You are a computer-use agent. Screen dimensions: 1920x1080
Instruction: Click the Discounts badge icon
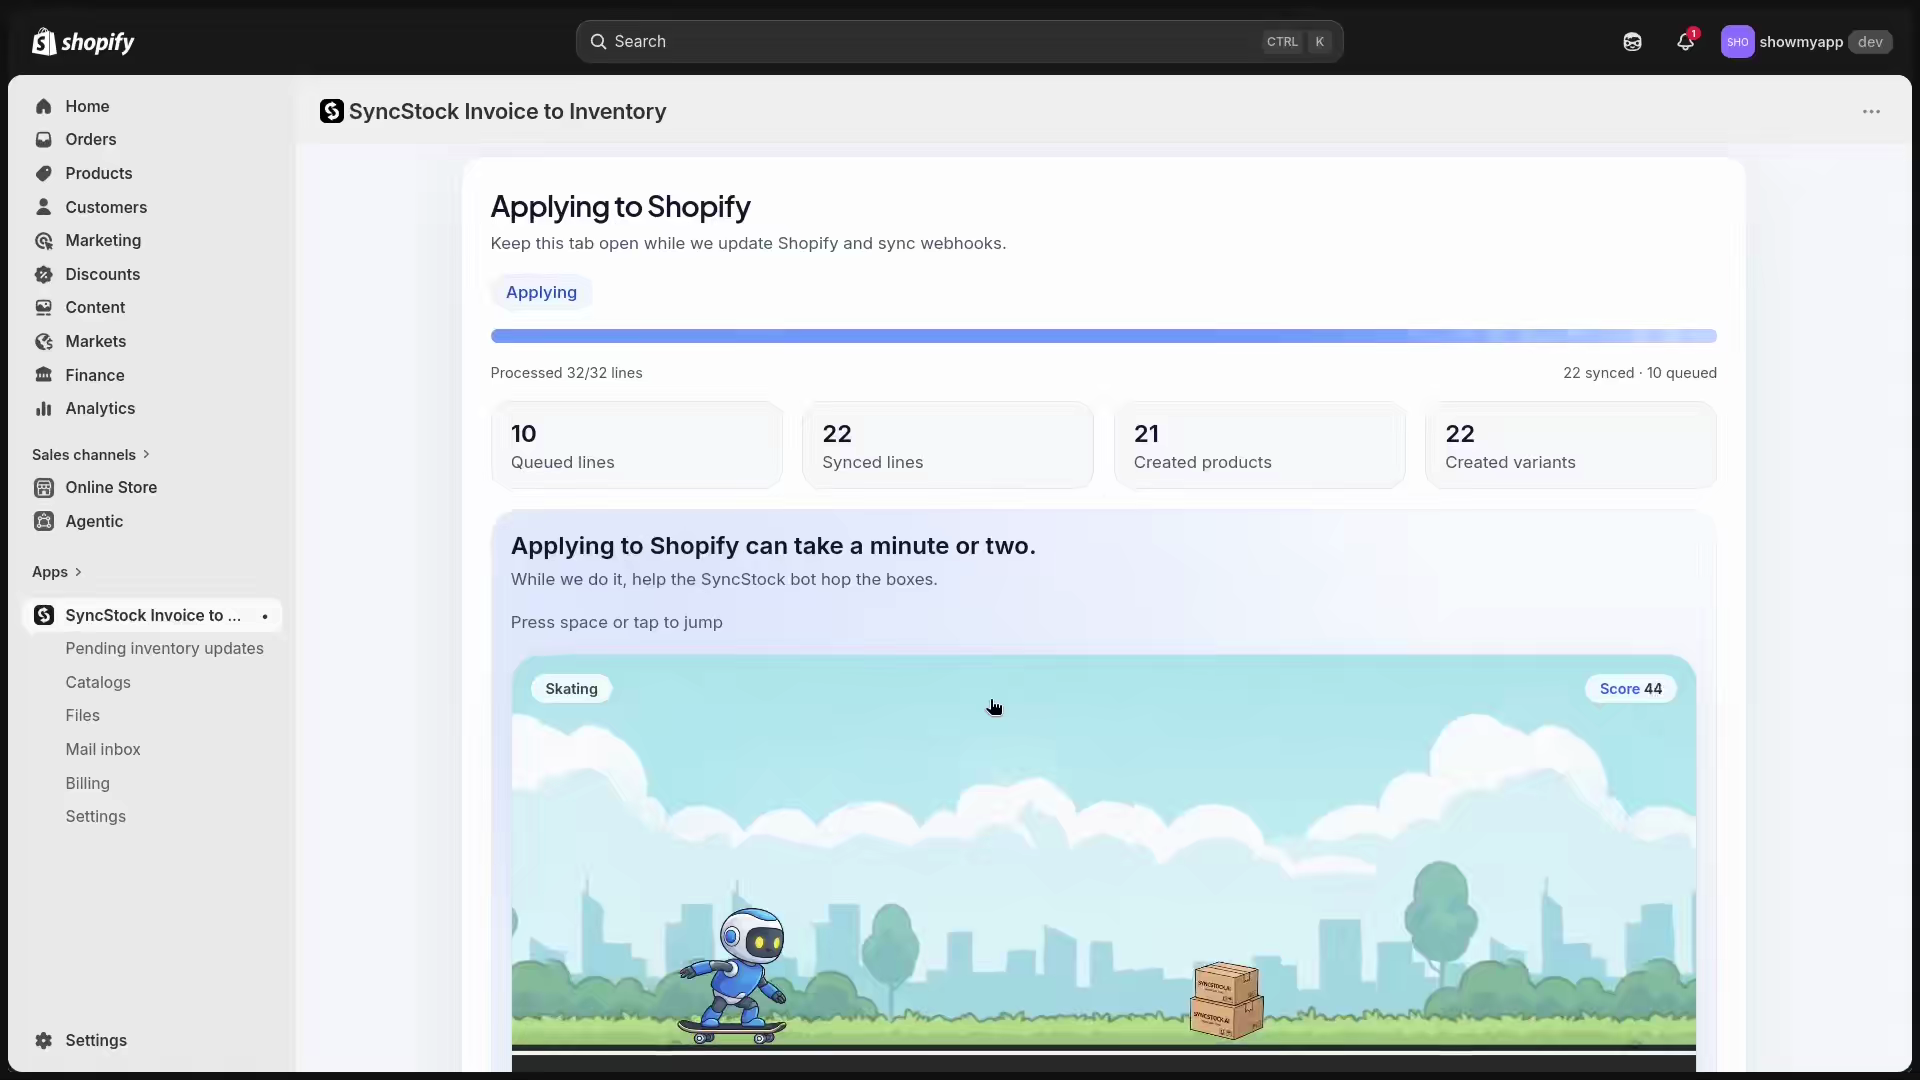pos(44,274)
